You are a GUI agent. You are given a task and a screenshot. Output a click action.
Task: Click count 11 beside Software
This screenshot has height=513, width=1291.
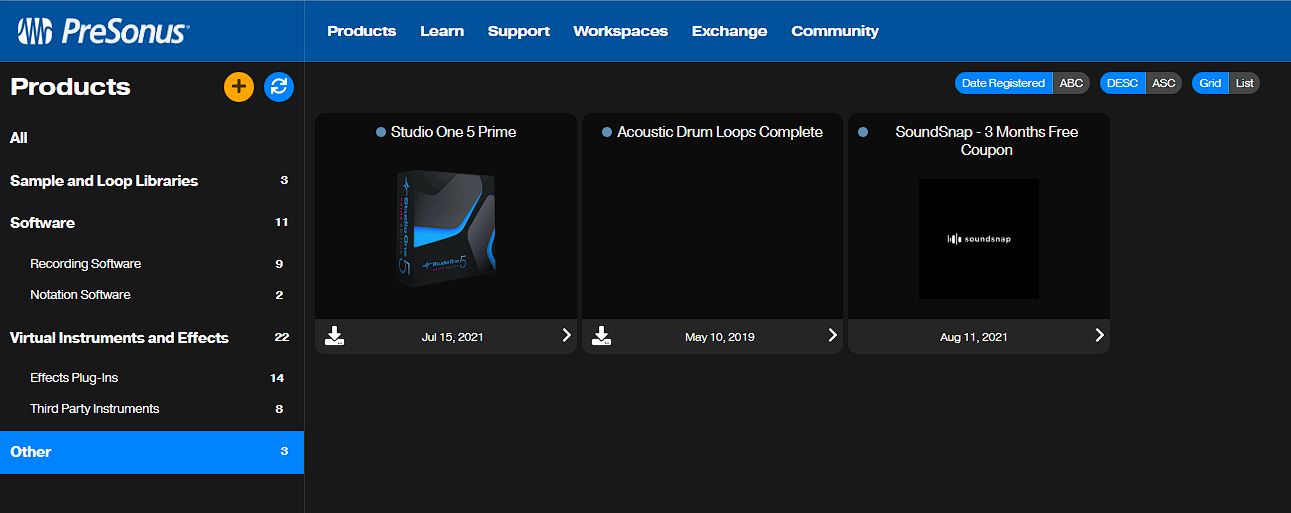point(282,223)
